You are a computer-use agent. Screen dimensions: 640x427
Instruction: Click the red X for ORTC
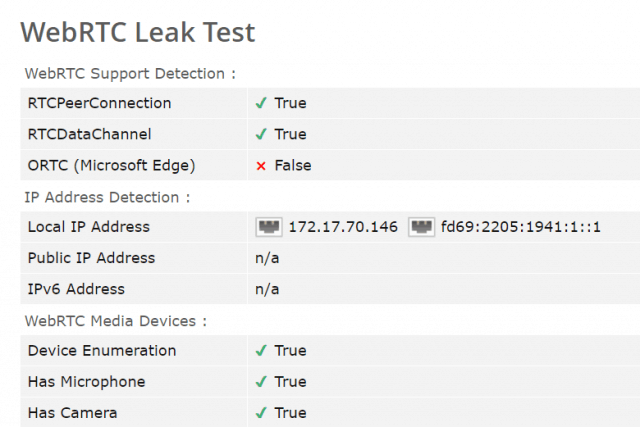[261, 166]
